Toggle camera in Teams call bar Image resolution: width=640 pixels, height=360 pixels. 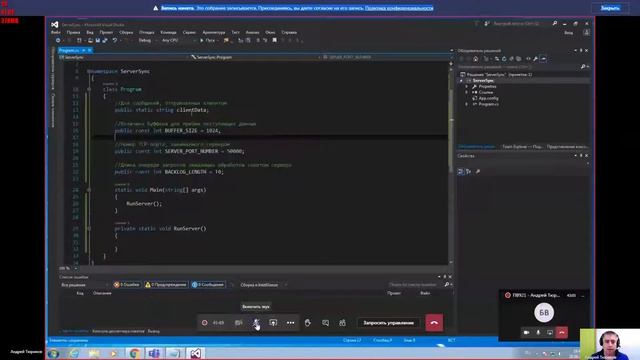pyautogui.click(x=239, y=323)
